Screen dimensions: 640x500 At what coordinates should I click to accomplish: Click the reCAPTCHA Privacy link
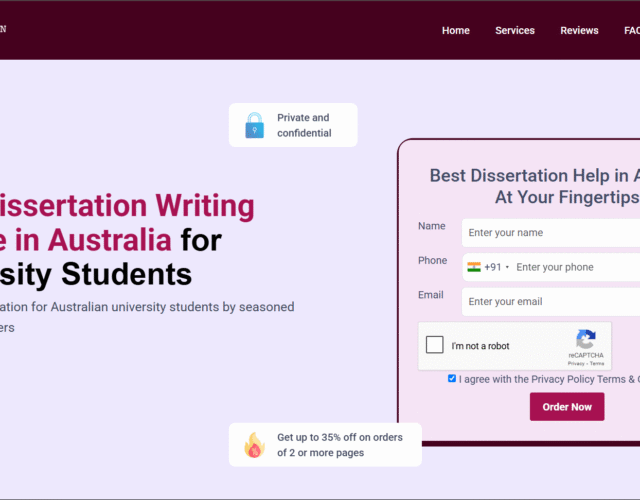click(x=576, y=363)
